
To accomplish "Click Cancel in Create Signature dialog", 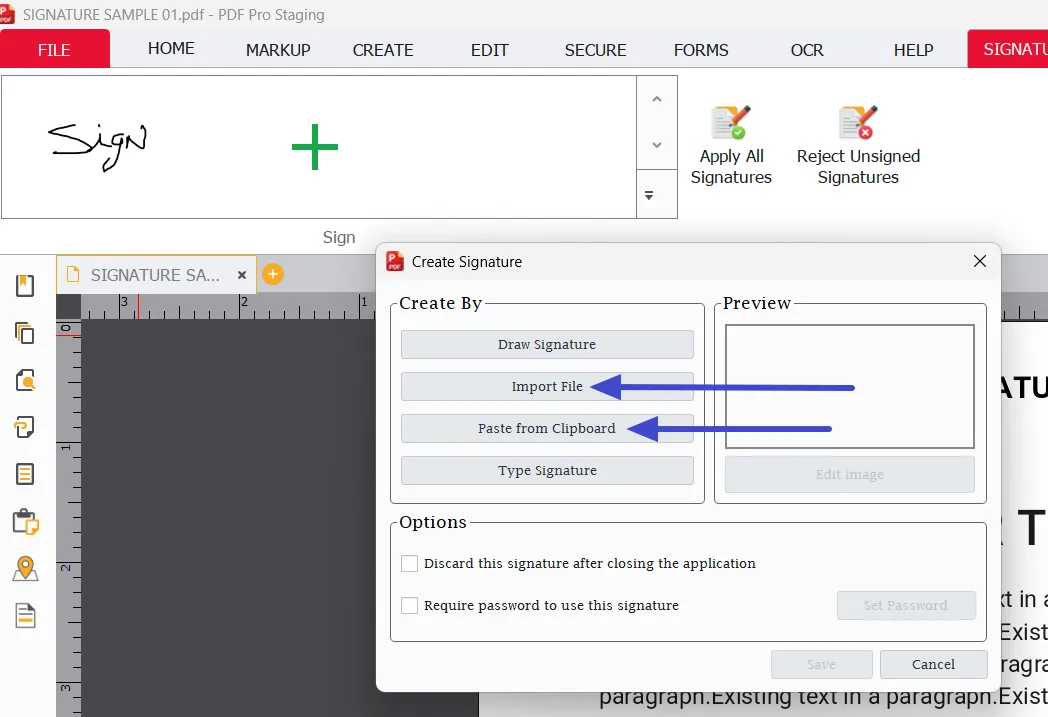I will tap(933, 664).
